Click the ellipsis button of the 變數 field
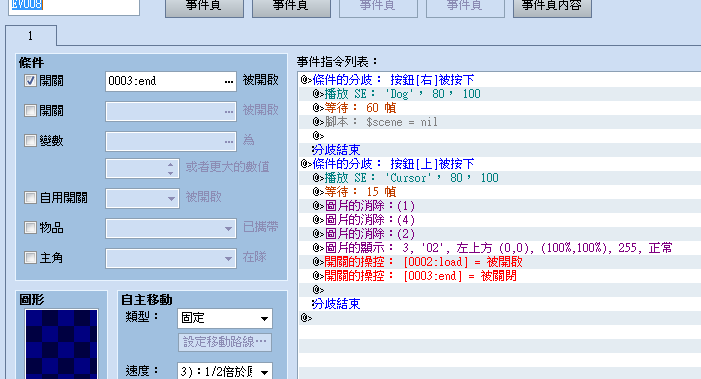 click(229, 141)
